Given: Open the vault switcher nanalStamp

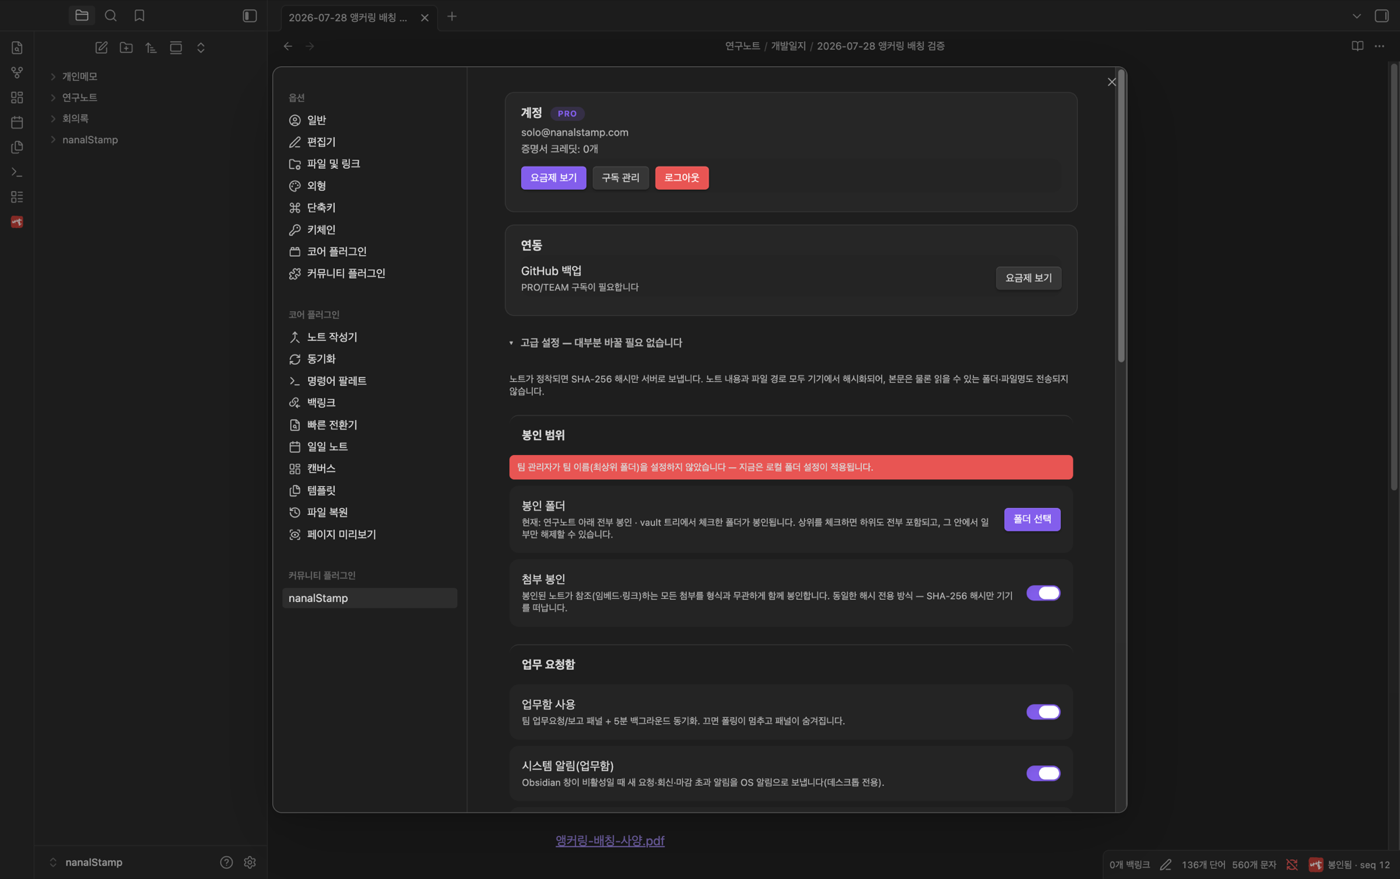Looking at the screenshot, I should click(x=86, y=862).
